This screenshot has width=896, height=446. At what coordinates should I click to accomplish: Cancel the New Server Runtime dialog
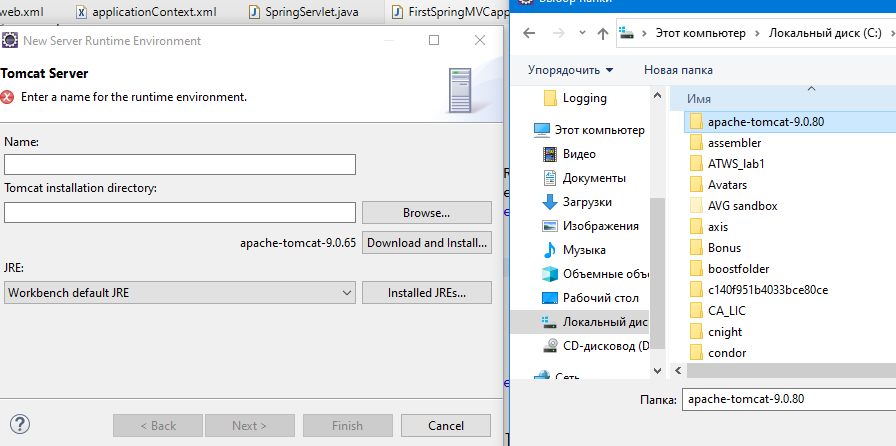[446, 425]
